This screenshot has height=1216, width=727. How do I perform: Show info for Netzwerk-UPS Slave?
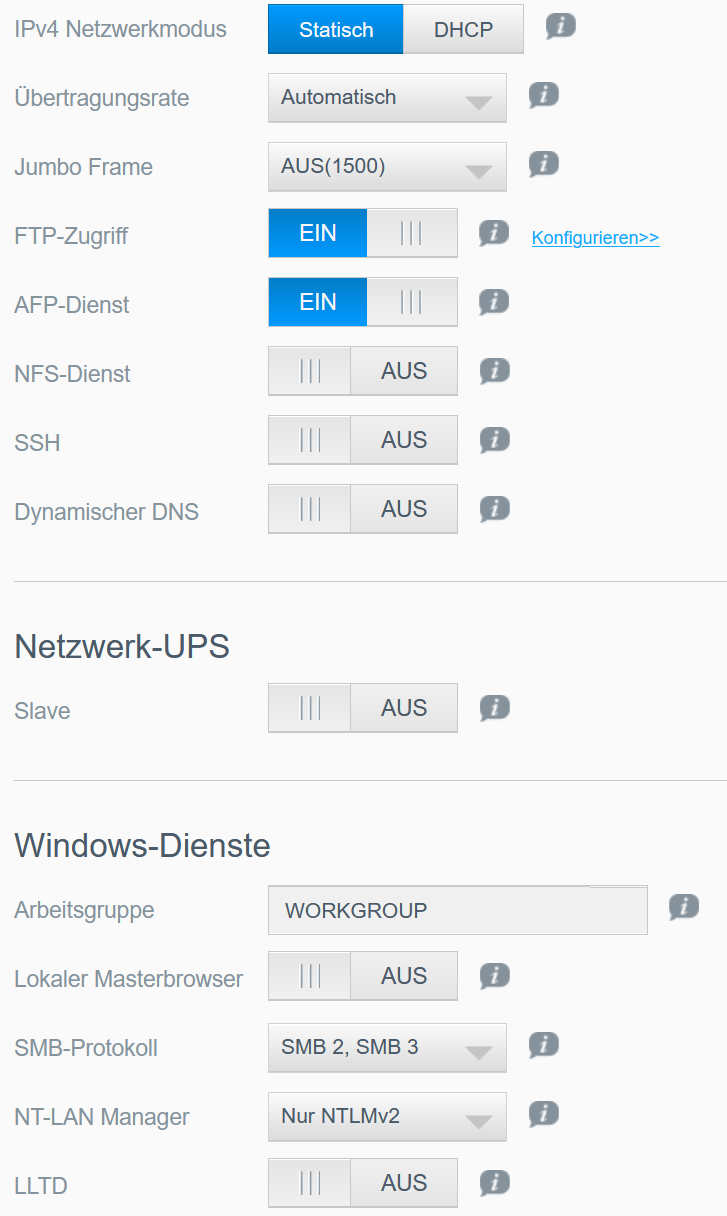(x=494, y=707)
